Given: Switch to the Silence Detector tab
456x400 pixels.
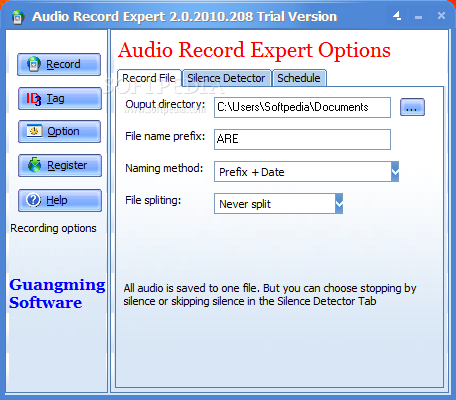Looking at the screenshot, I should pyautogui.click(x=226, y=78).
